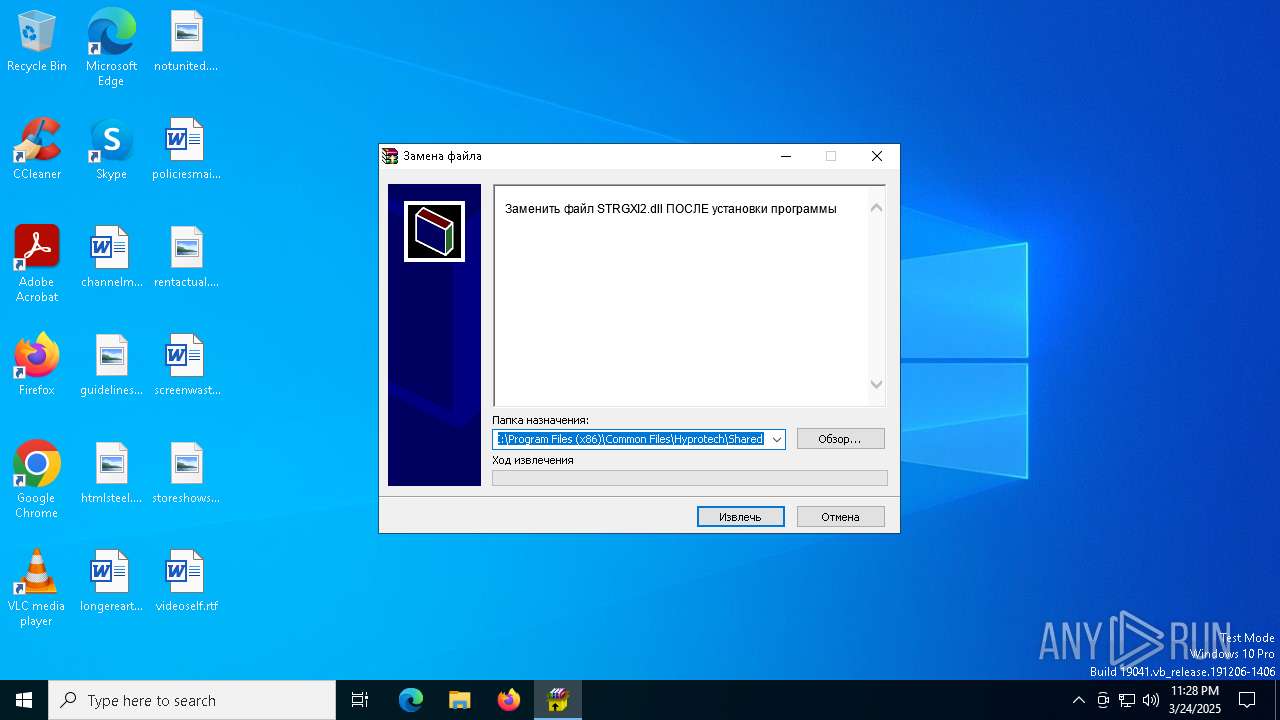This screenshot has width=1280, height=720.
Task: Click the taskbar search box
Action: tap(192, 700)
